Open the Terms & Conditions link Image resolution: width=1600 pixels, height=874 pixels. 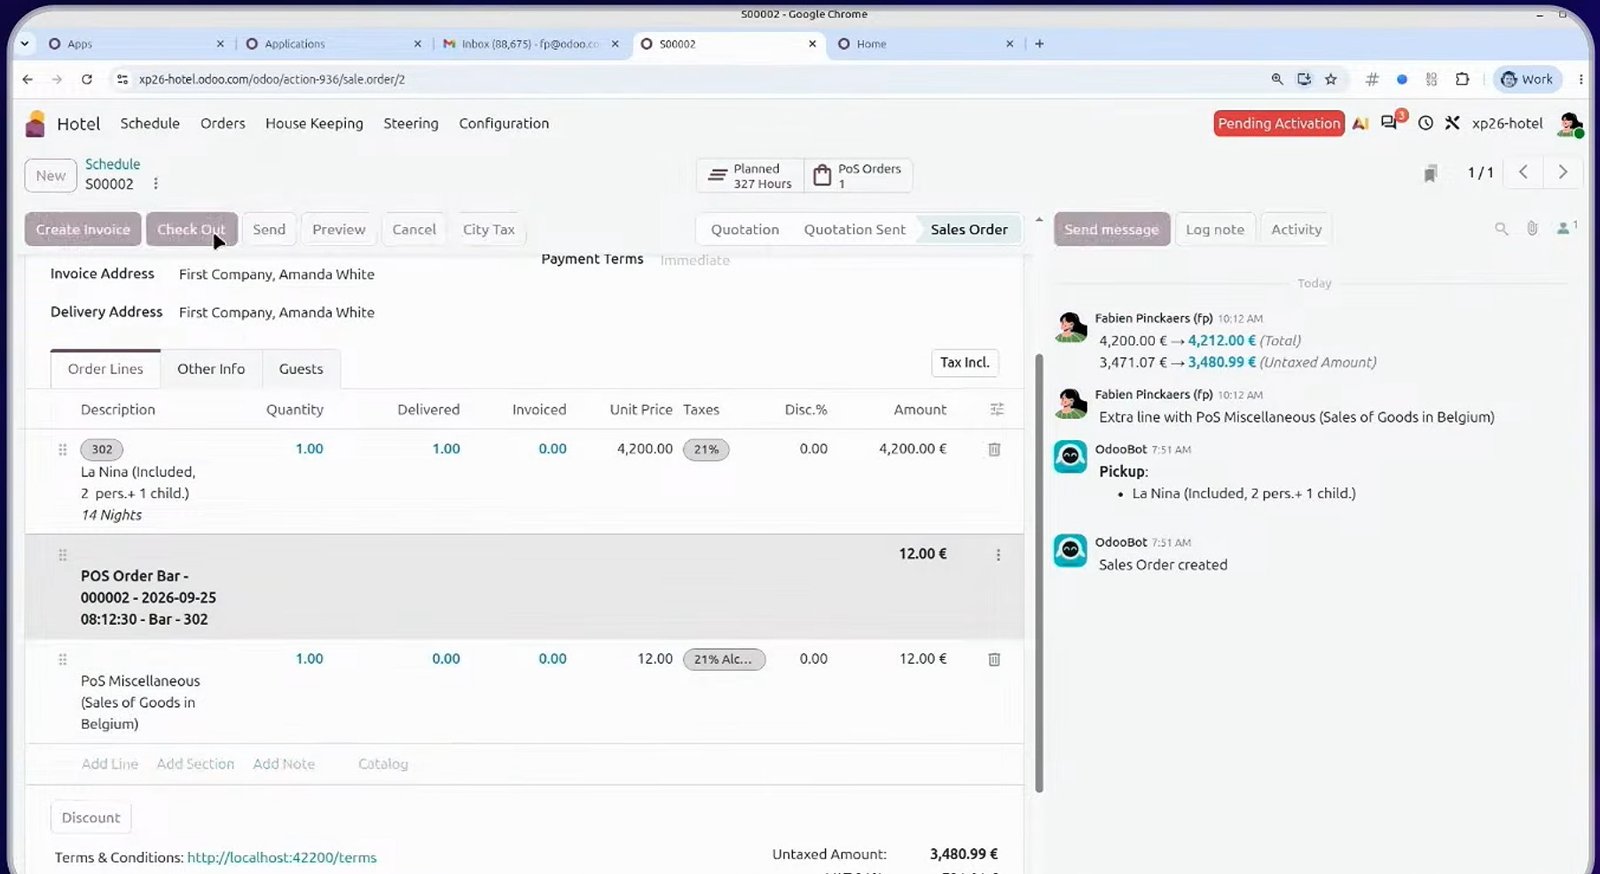(282, 858)
